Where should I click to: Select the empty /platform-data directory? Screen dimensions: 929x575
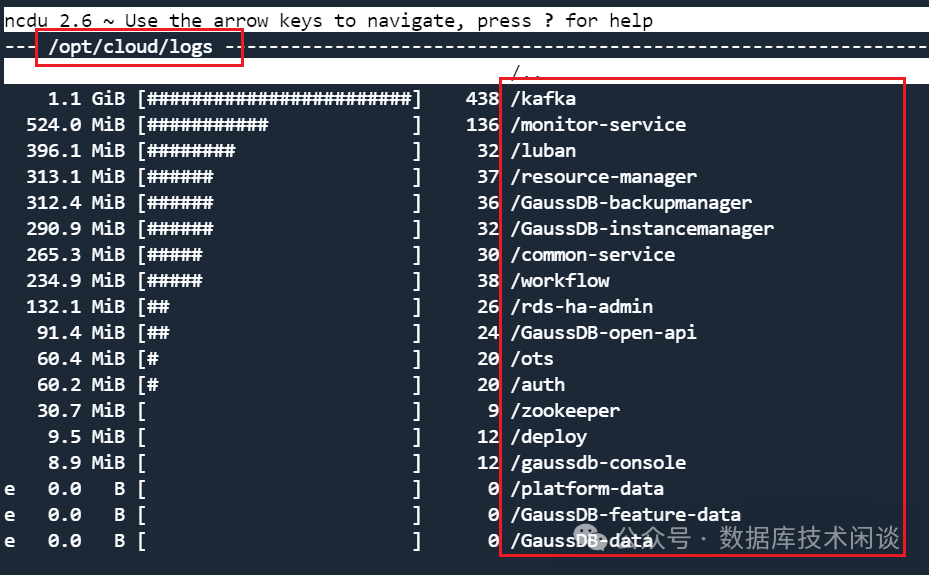587,489
